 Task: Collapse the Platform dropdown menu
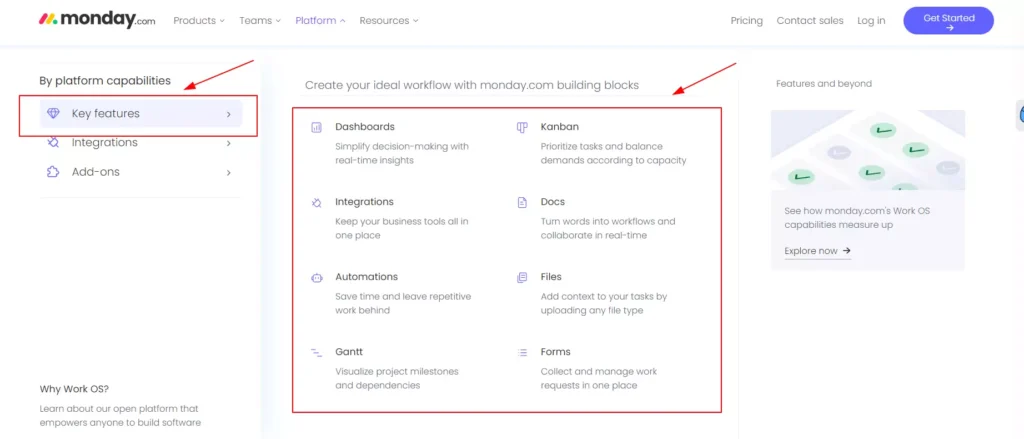(x=320, y=20)
